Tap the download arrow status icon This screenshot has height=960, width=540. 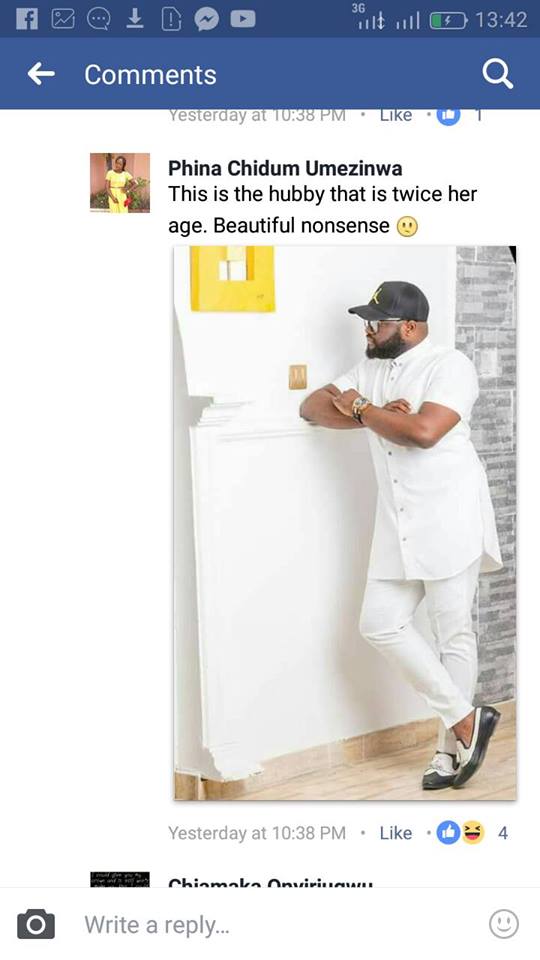(x=135, y=20)
